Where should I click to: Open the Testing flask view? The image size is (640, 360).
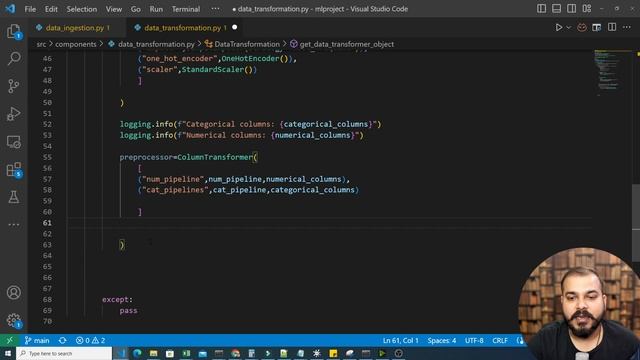point(13,197)
